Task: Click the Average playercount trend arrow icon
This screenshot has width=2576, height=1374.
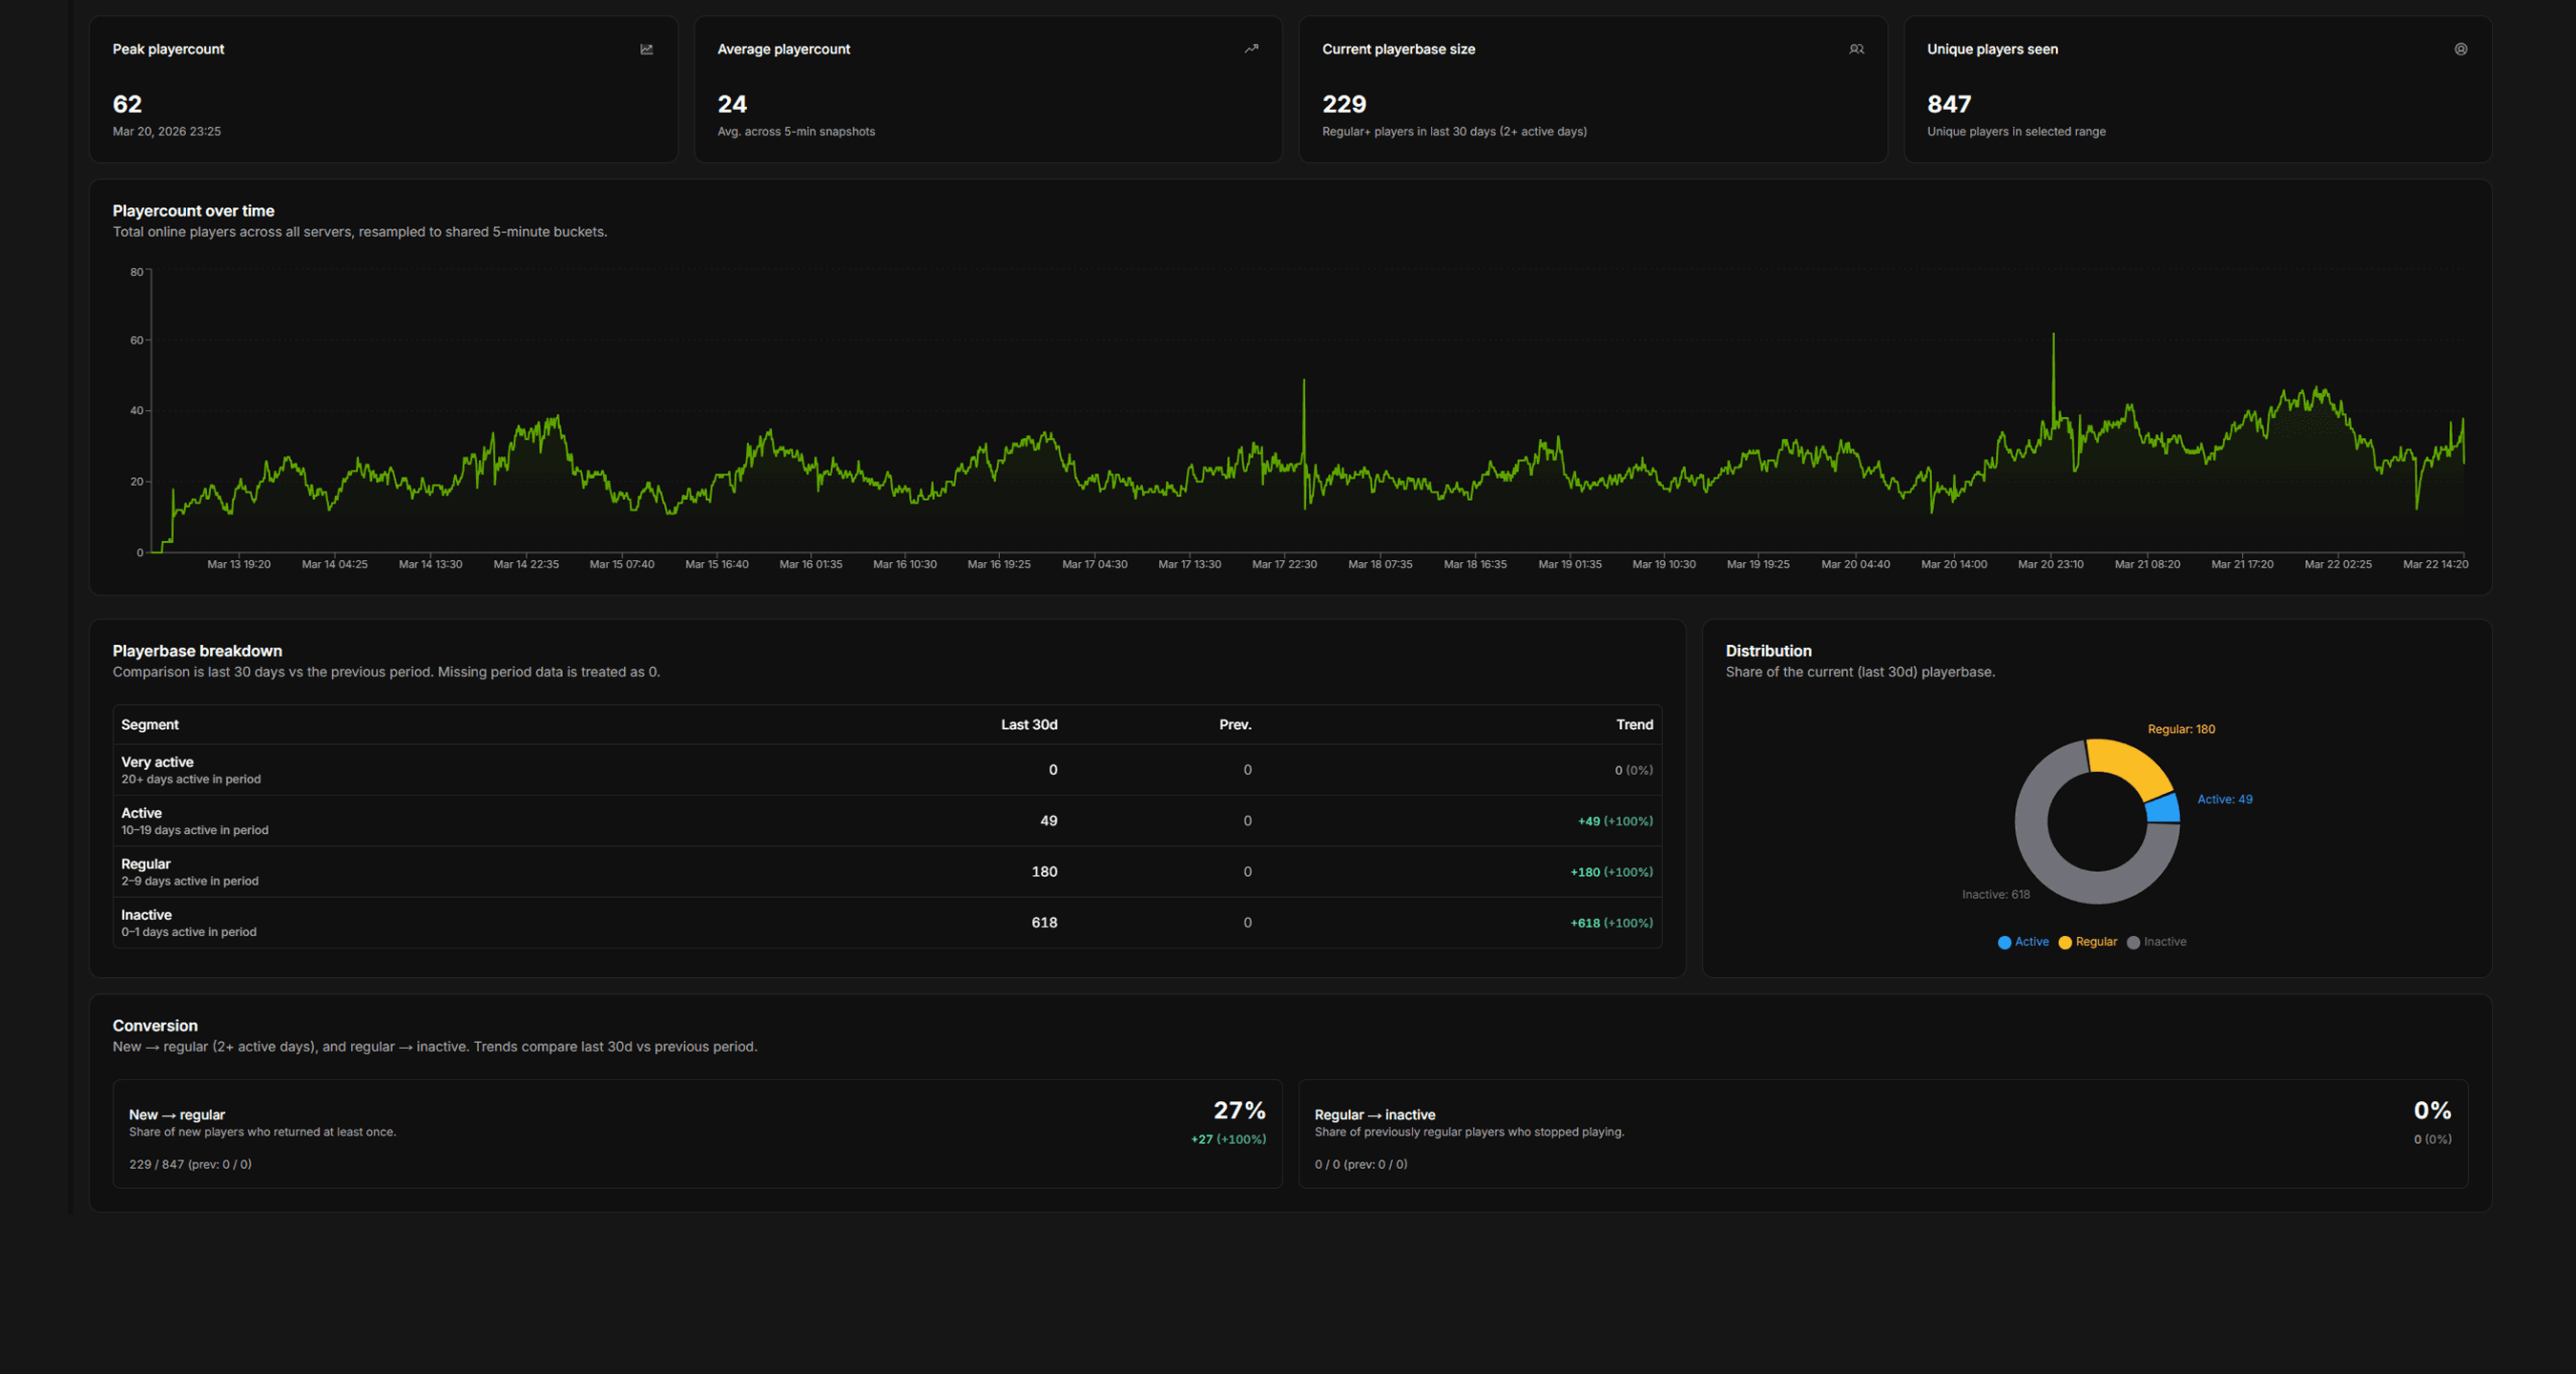Action: 1251,48
